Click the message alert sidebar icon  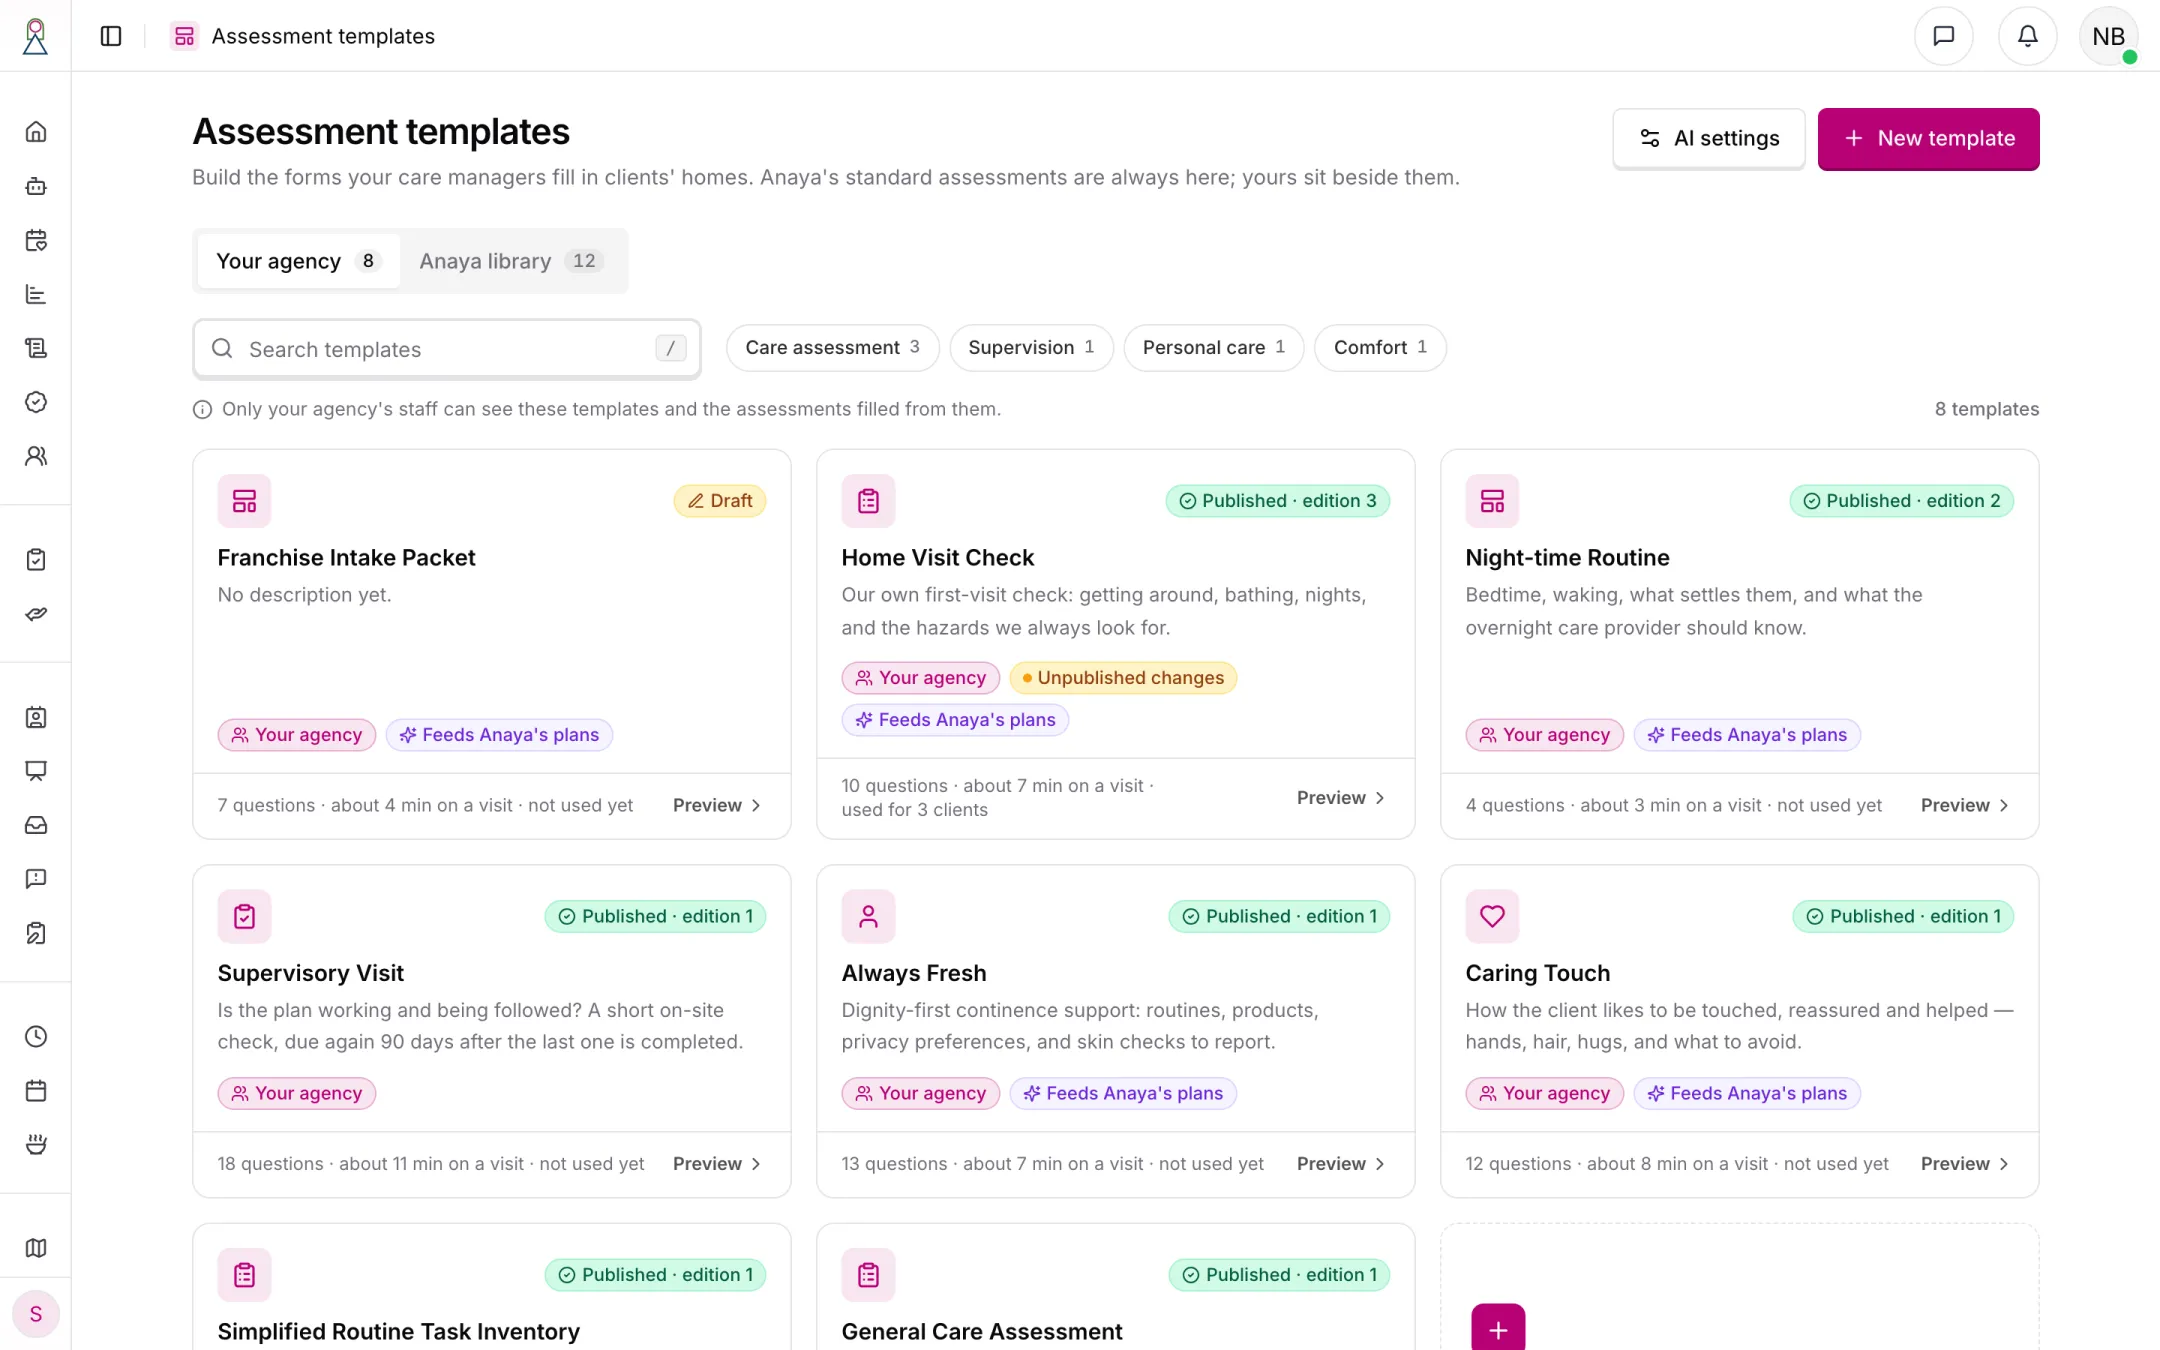pyautogui.click(x=36, y=879)
